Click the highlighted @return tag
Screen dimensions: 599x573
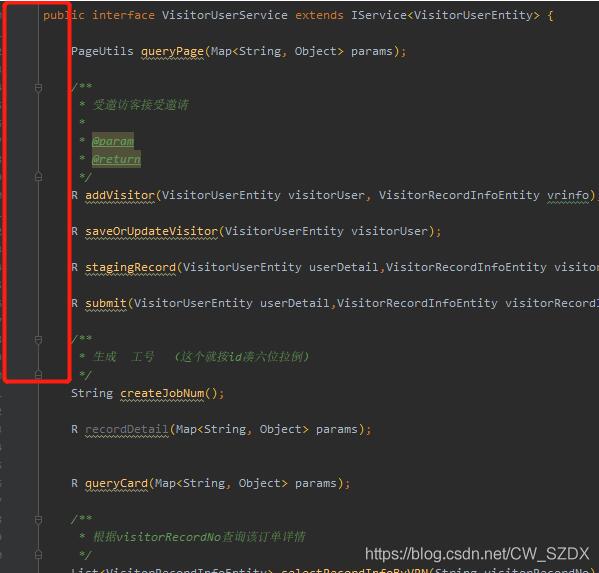coord(116,159)
